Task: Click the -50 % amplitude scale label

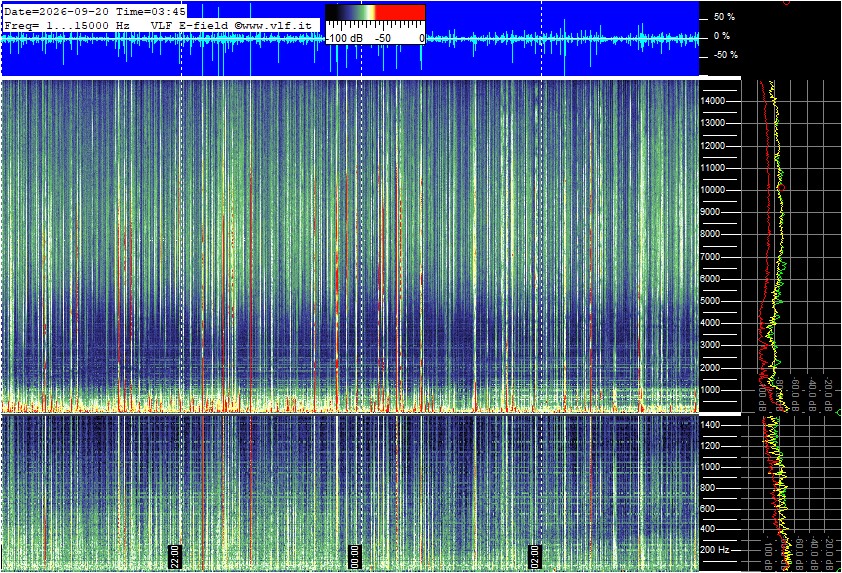Action: tap(725, 55)
